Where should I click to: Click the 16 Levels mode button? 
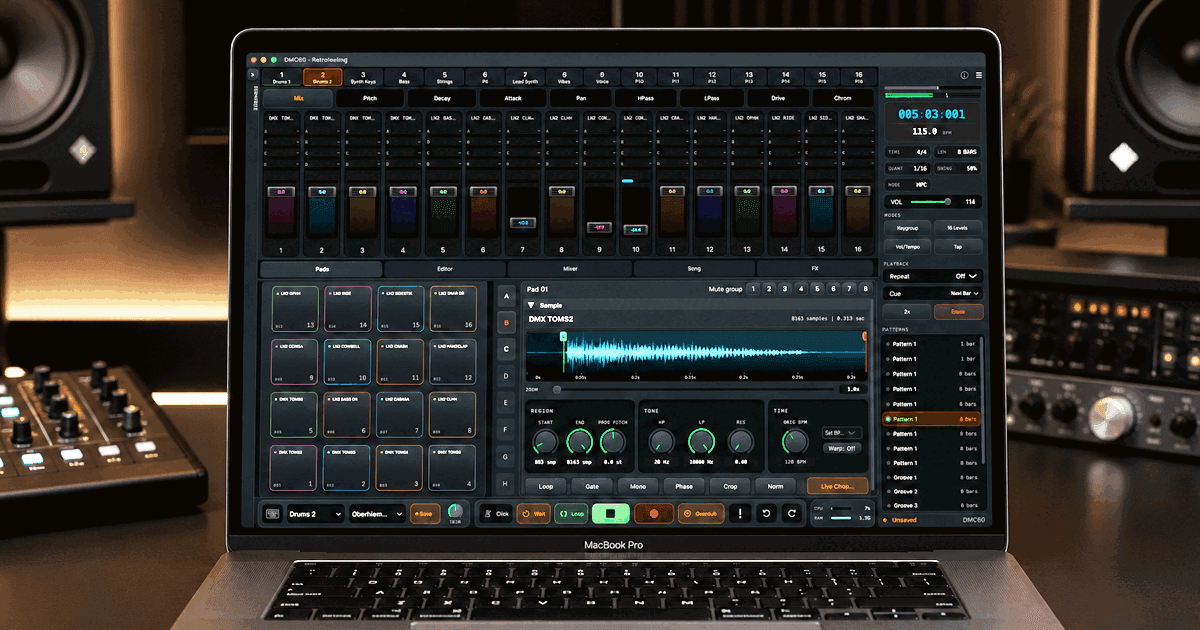click(x=958, y=228)
